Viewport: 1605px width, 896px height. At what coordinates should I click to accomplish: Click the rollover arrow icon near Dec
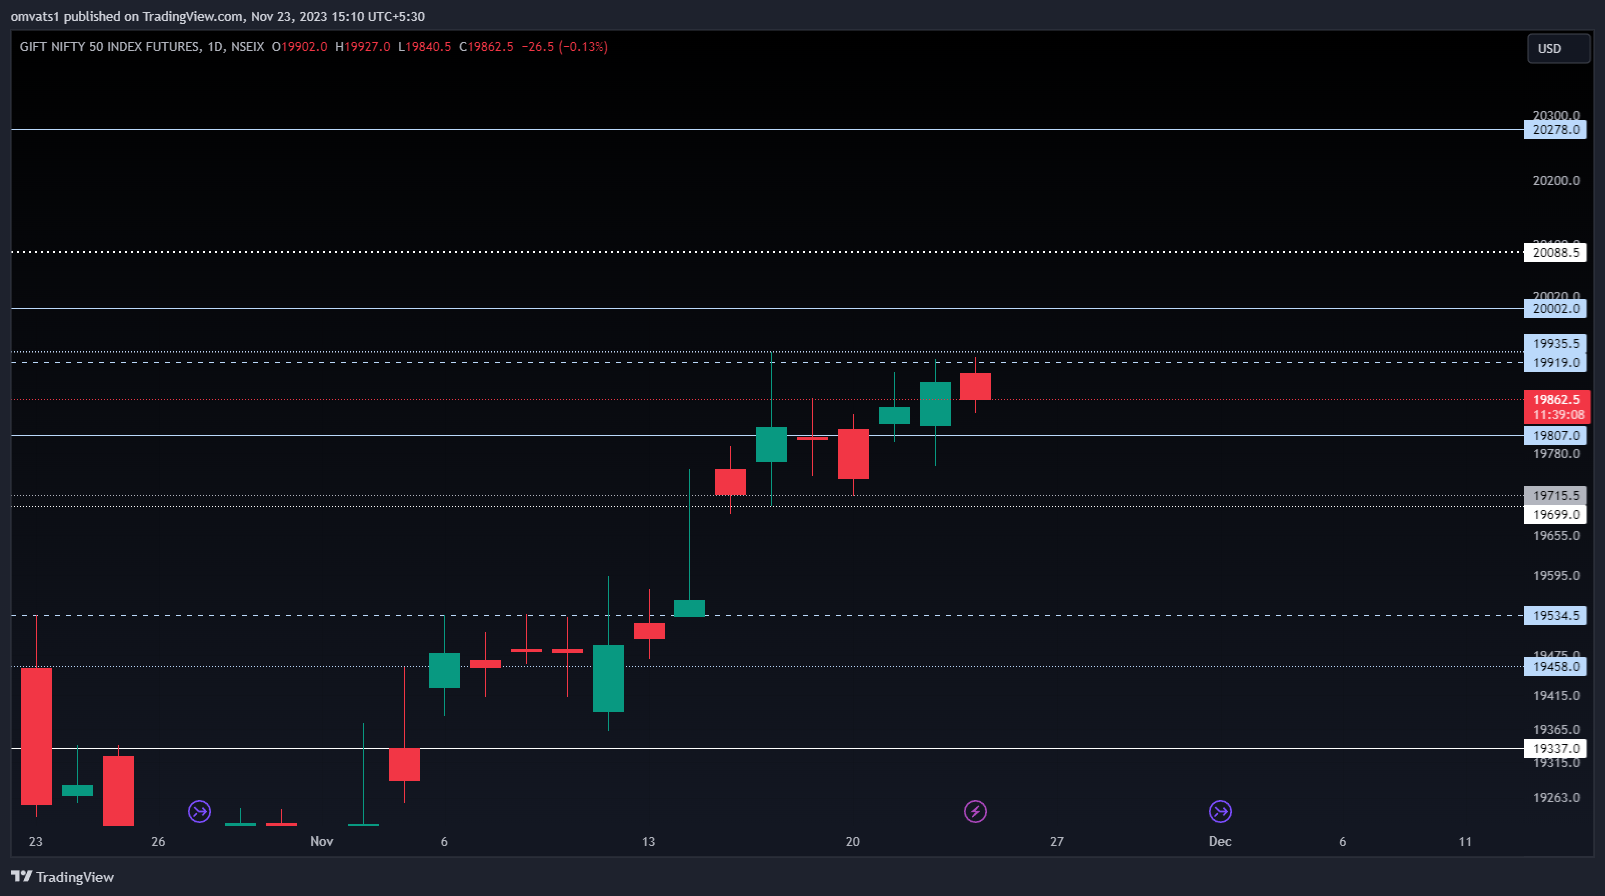pyautogui.click(x=1220, y=811)
